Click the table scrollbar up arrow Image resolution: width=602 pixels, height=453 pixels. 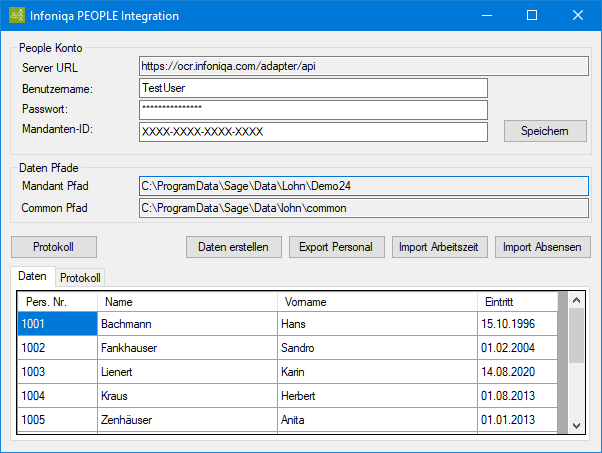click(x=576, y=300)
